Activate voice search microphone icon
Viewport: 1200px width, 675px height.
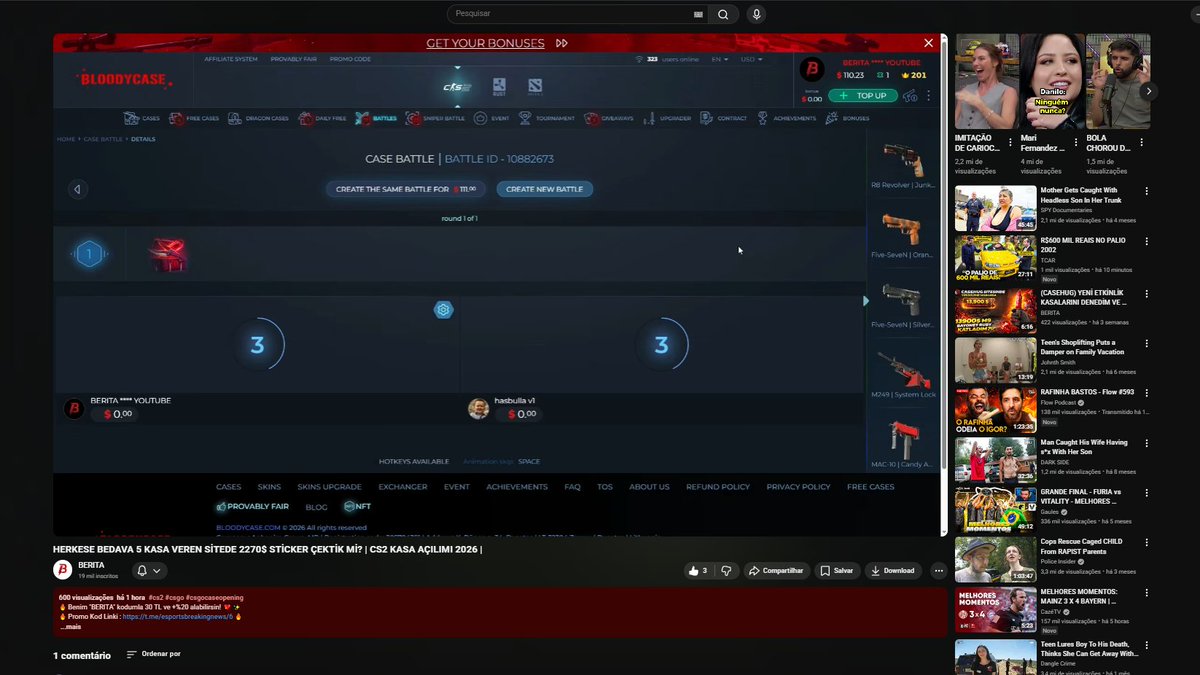756,14
